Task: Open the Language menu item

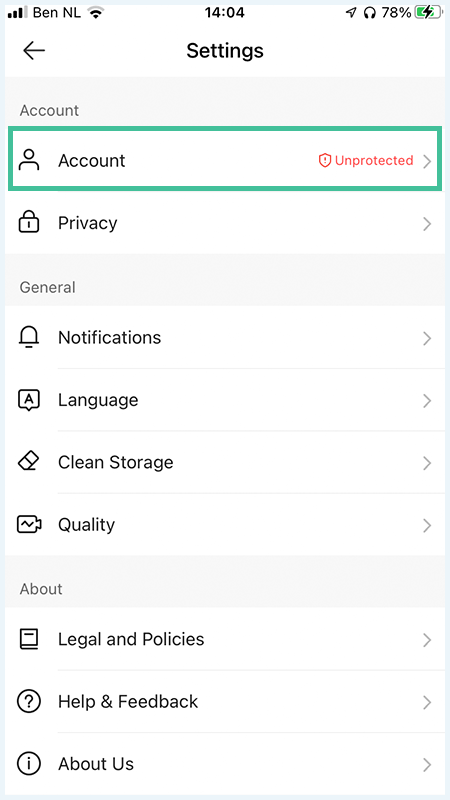Action: (x=225, y=400)
